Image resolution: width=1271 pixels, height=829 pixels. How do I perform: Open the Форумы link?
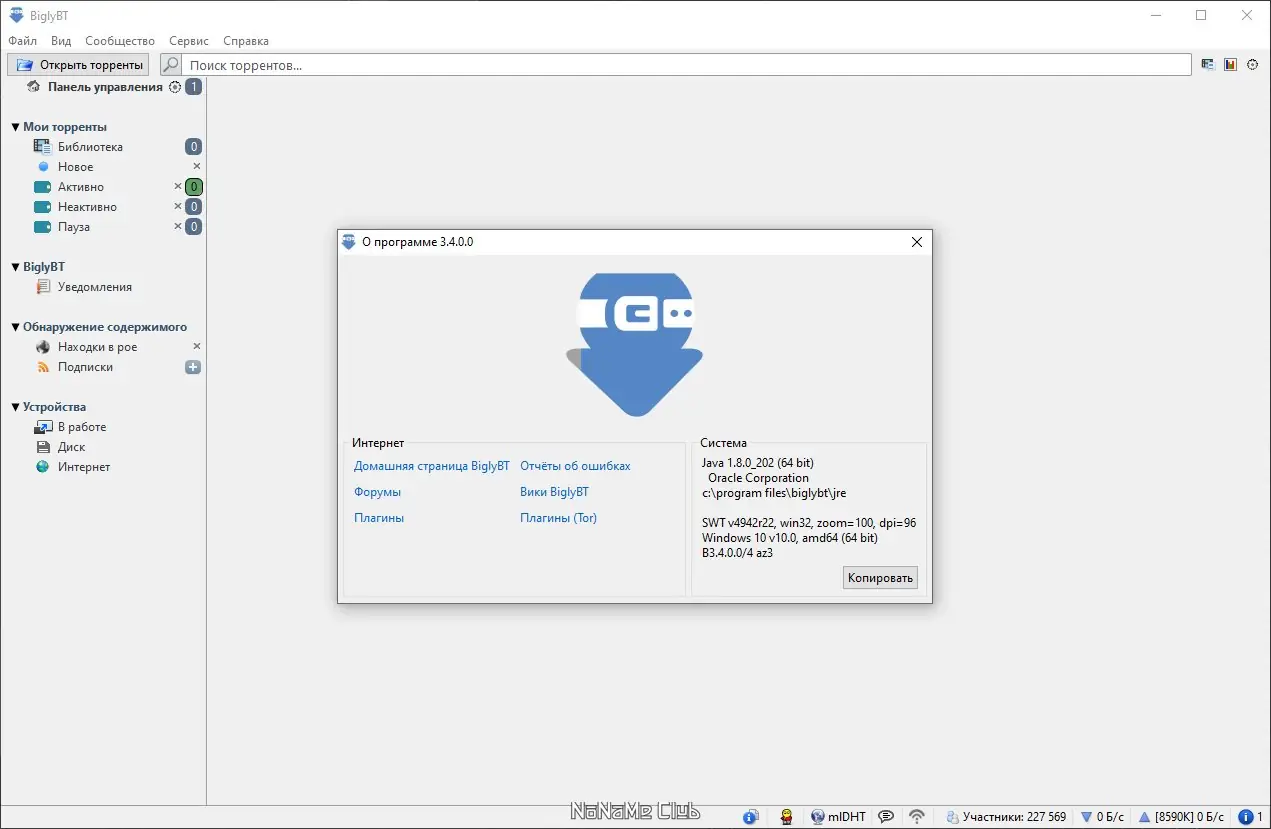(x=377, y=492)
